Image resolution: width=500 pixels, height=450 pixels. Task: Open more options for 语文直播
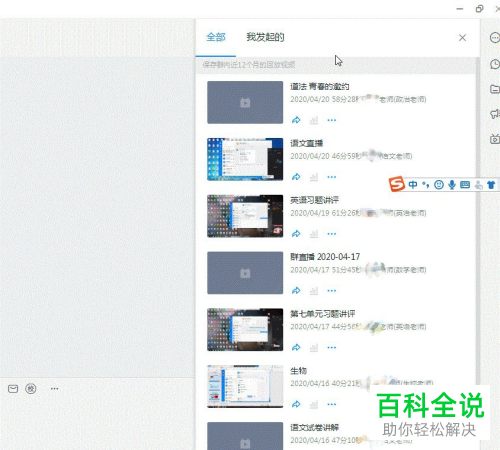coord(332,177)
